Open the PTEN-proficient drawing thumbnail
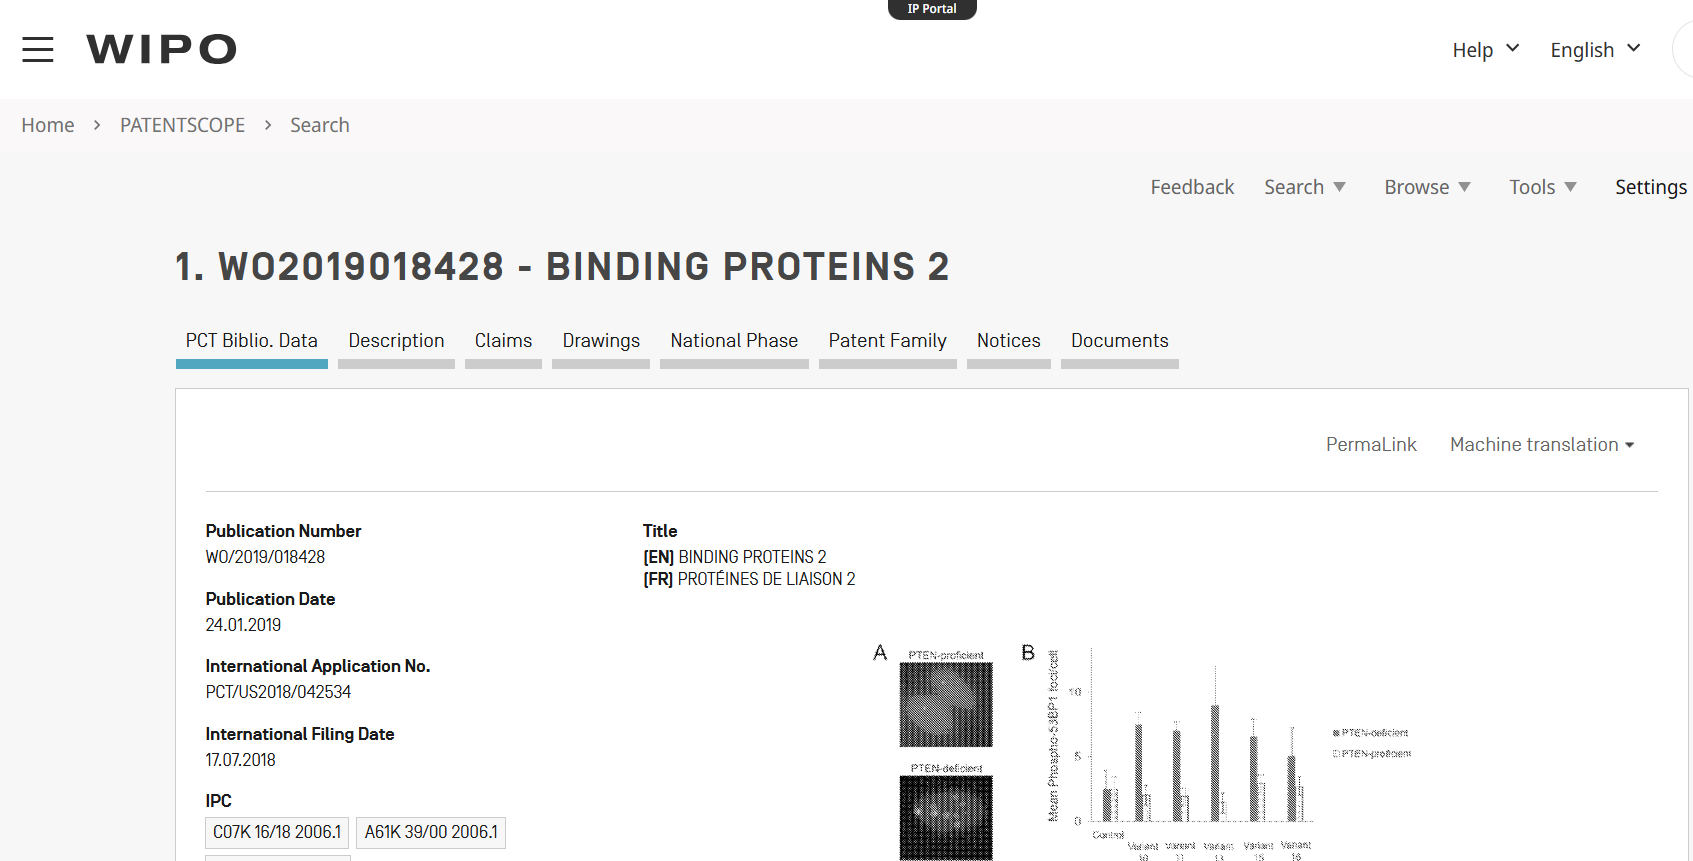The image size is (1693, 861). (946, 704)
